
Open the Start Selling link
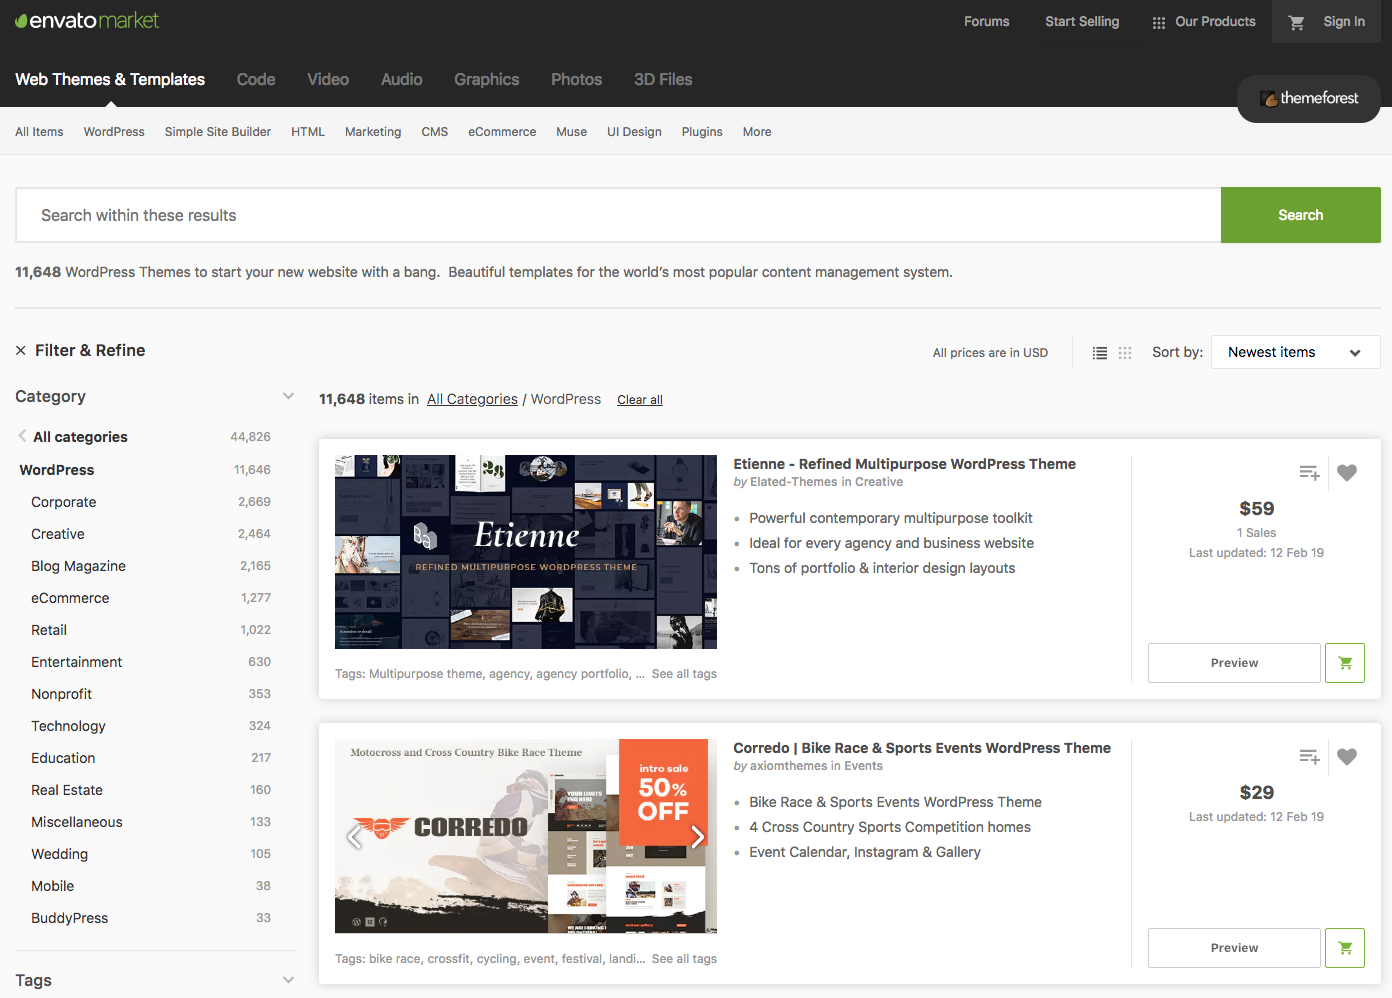[1082, 22]
